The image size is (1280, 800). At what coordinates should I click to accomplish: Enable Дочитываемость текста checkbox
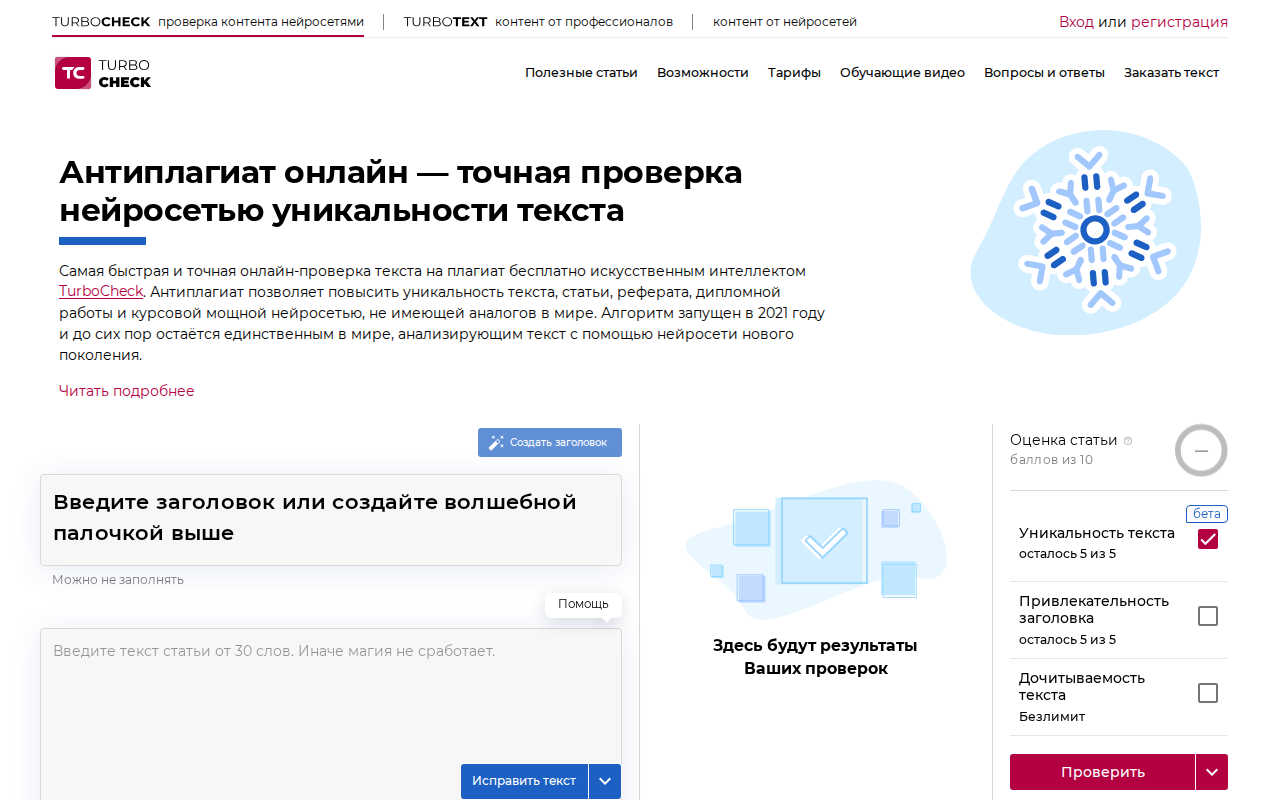[1208, 693]
